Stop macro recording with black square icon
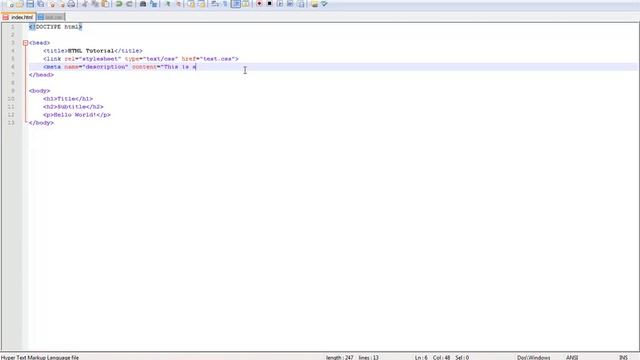640x360 pixels. tap(269, 4)
